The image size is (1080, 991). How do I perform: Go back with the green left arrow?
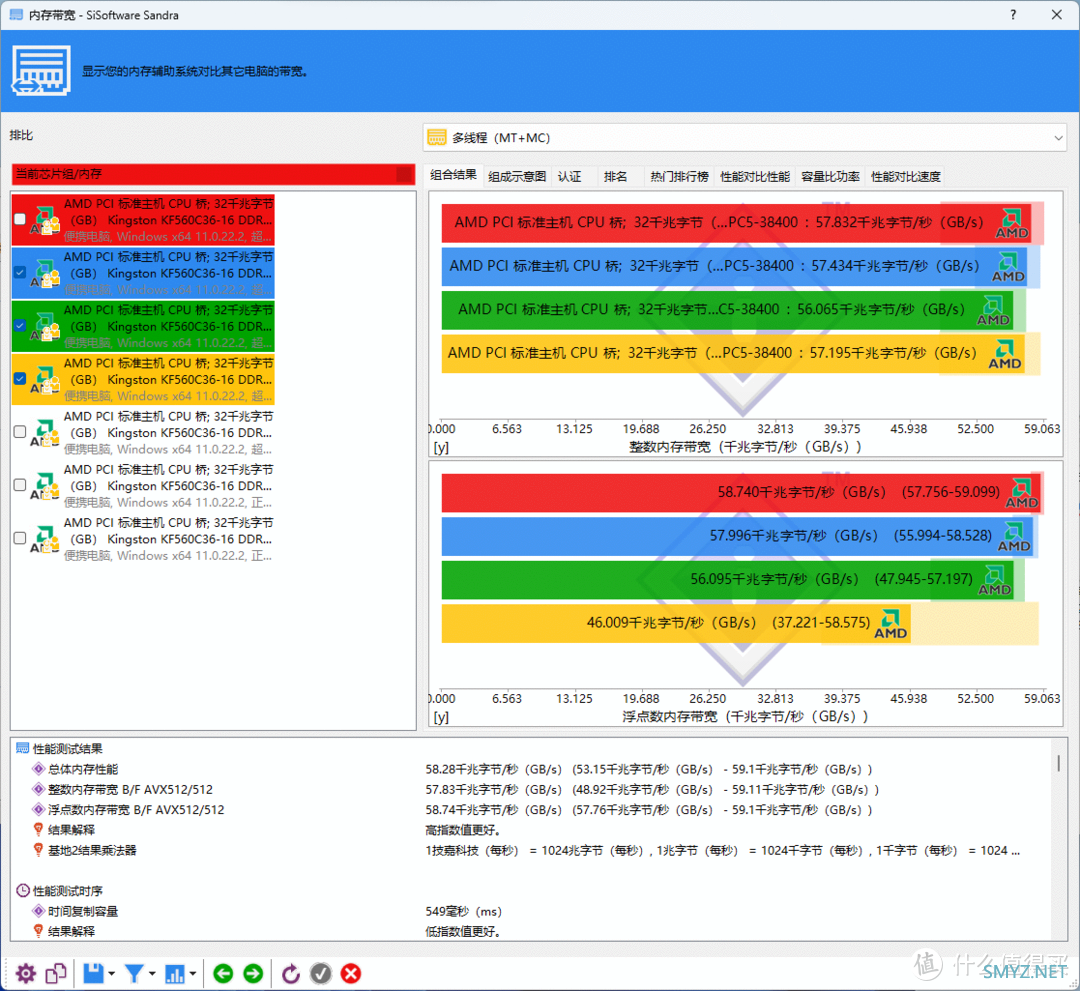point(223,973)
